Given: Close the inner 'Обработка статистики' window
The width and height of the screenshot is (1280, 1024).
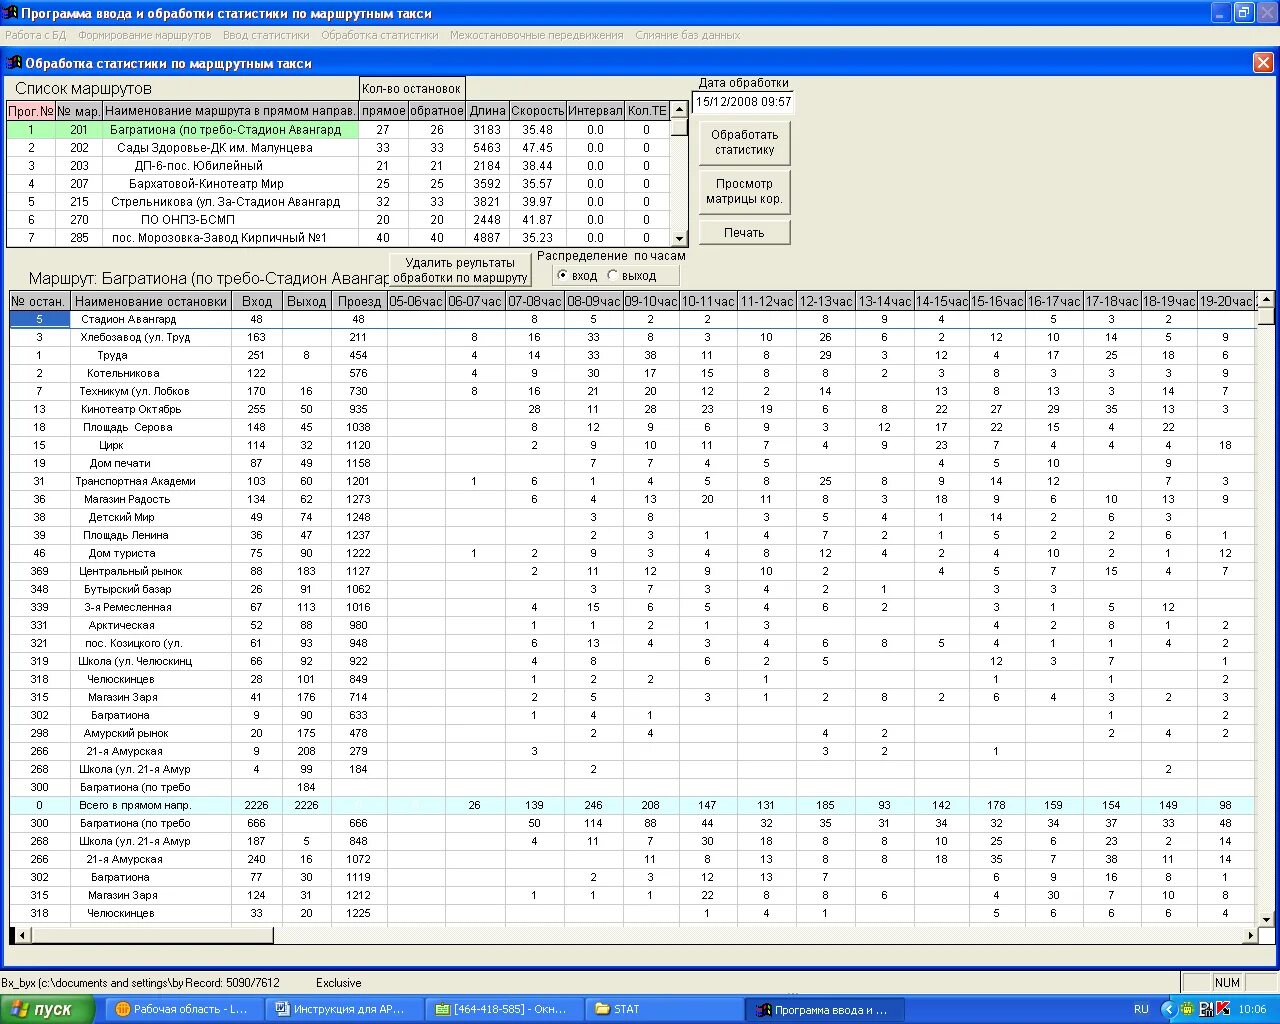Looking at the screenshot, I should click(1263, 63).
